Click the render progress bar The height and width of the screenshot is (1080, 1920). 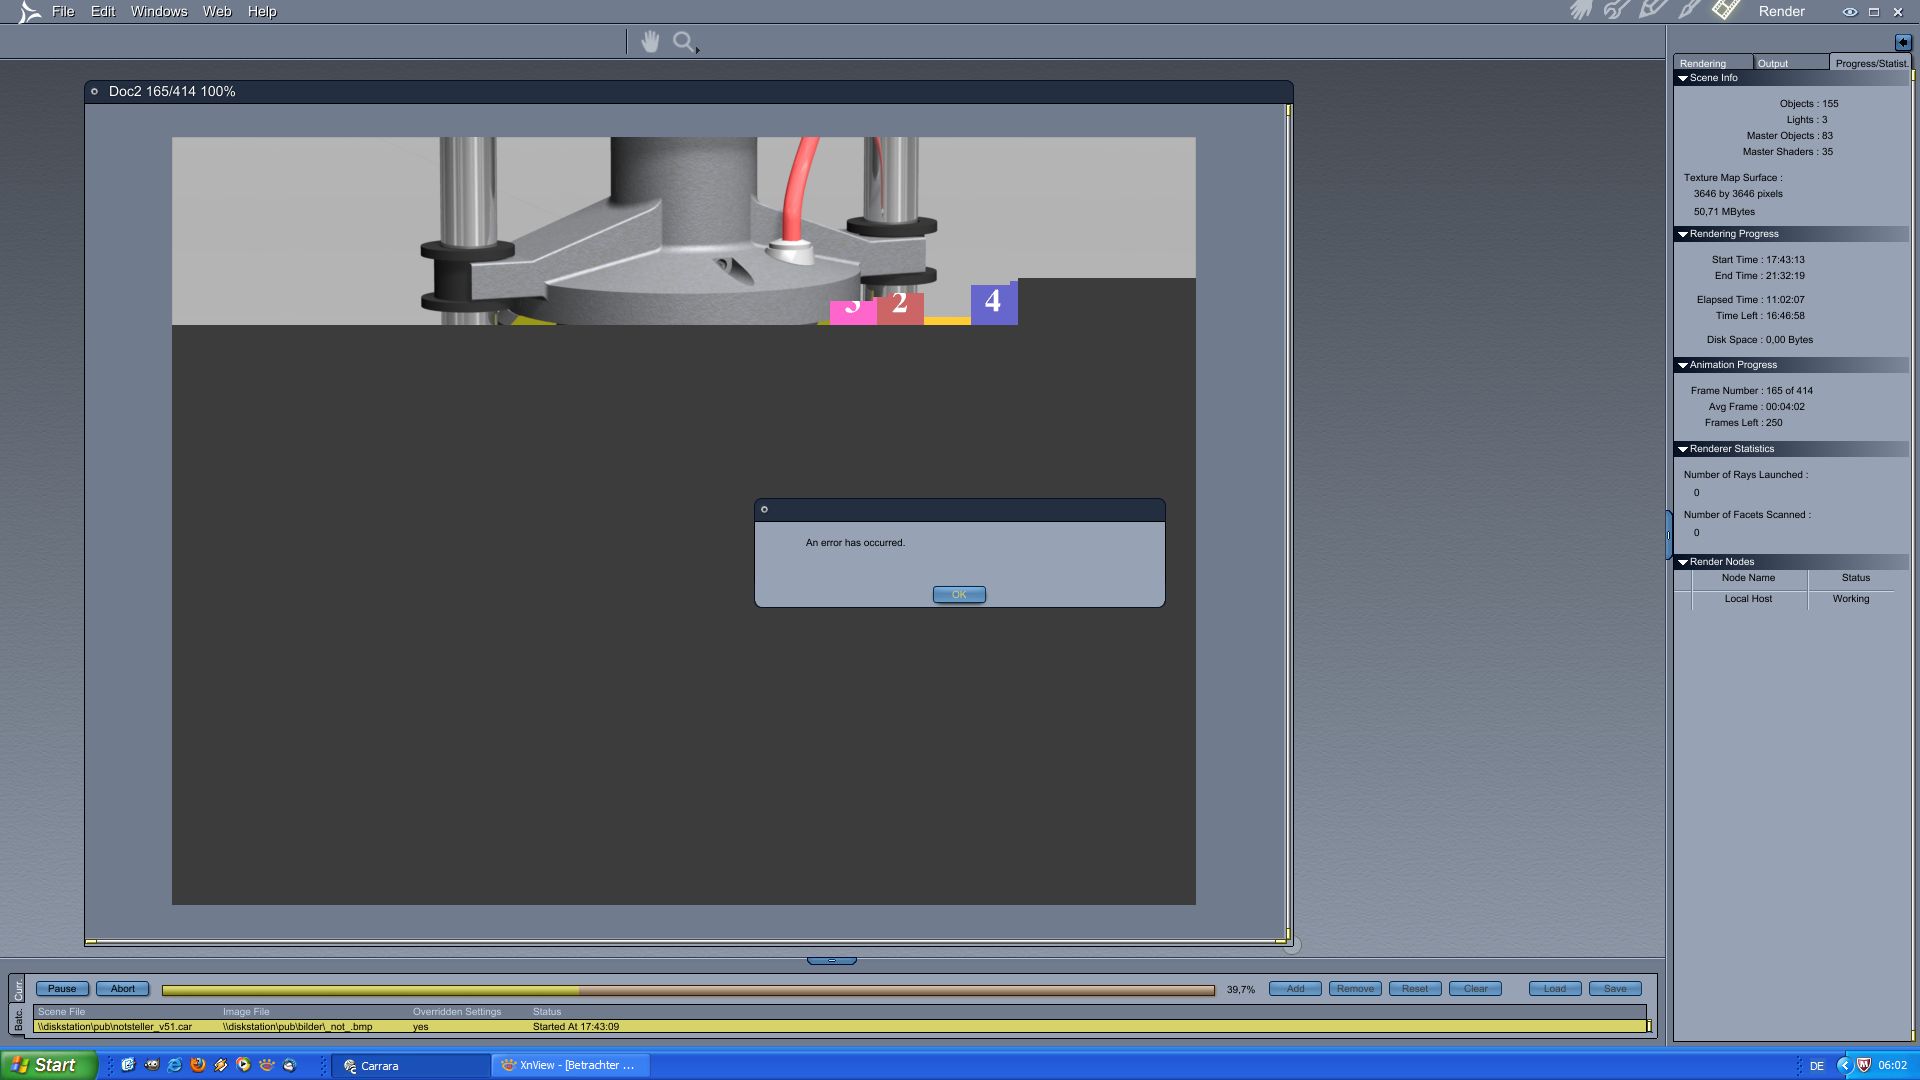pos(688,990)
